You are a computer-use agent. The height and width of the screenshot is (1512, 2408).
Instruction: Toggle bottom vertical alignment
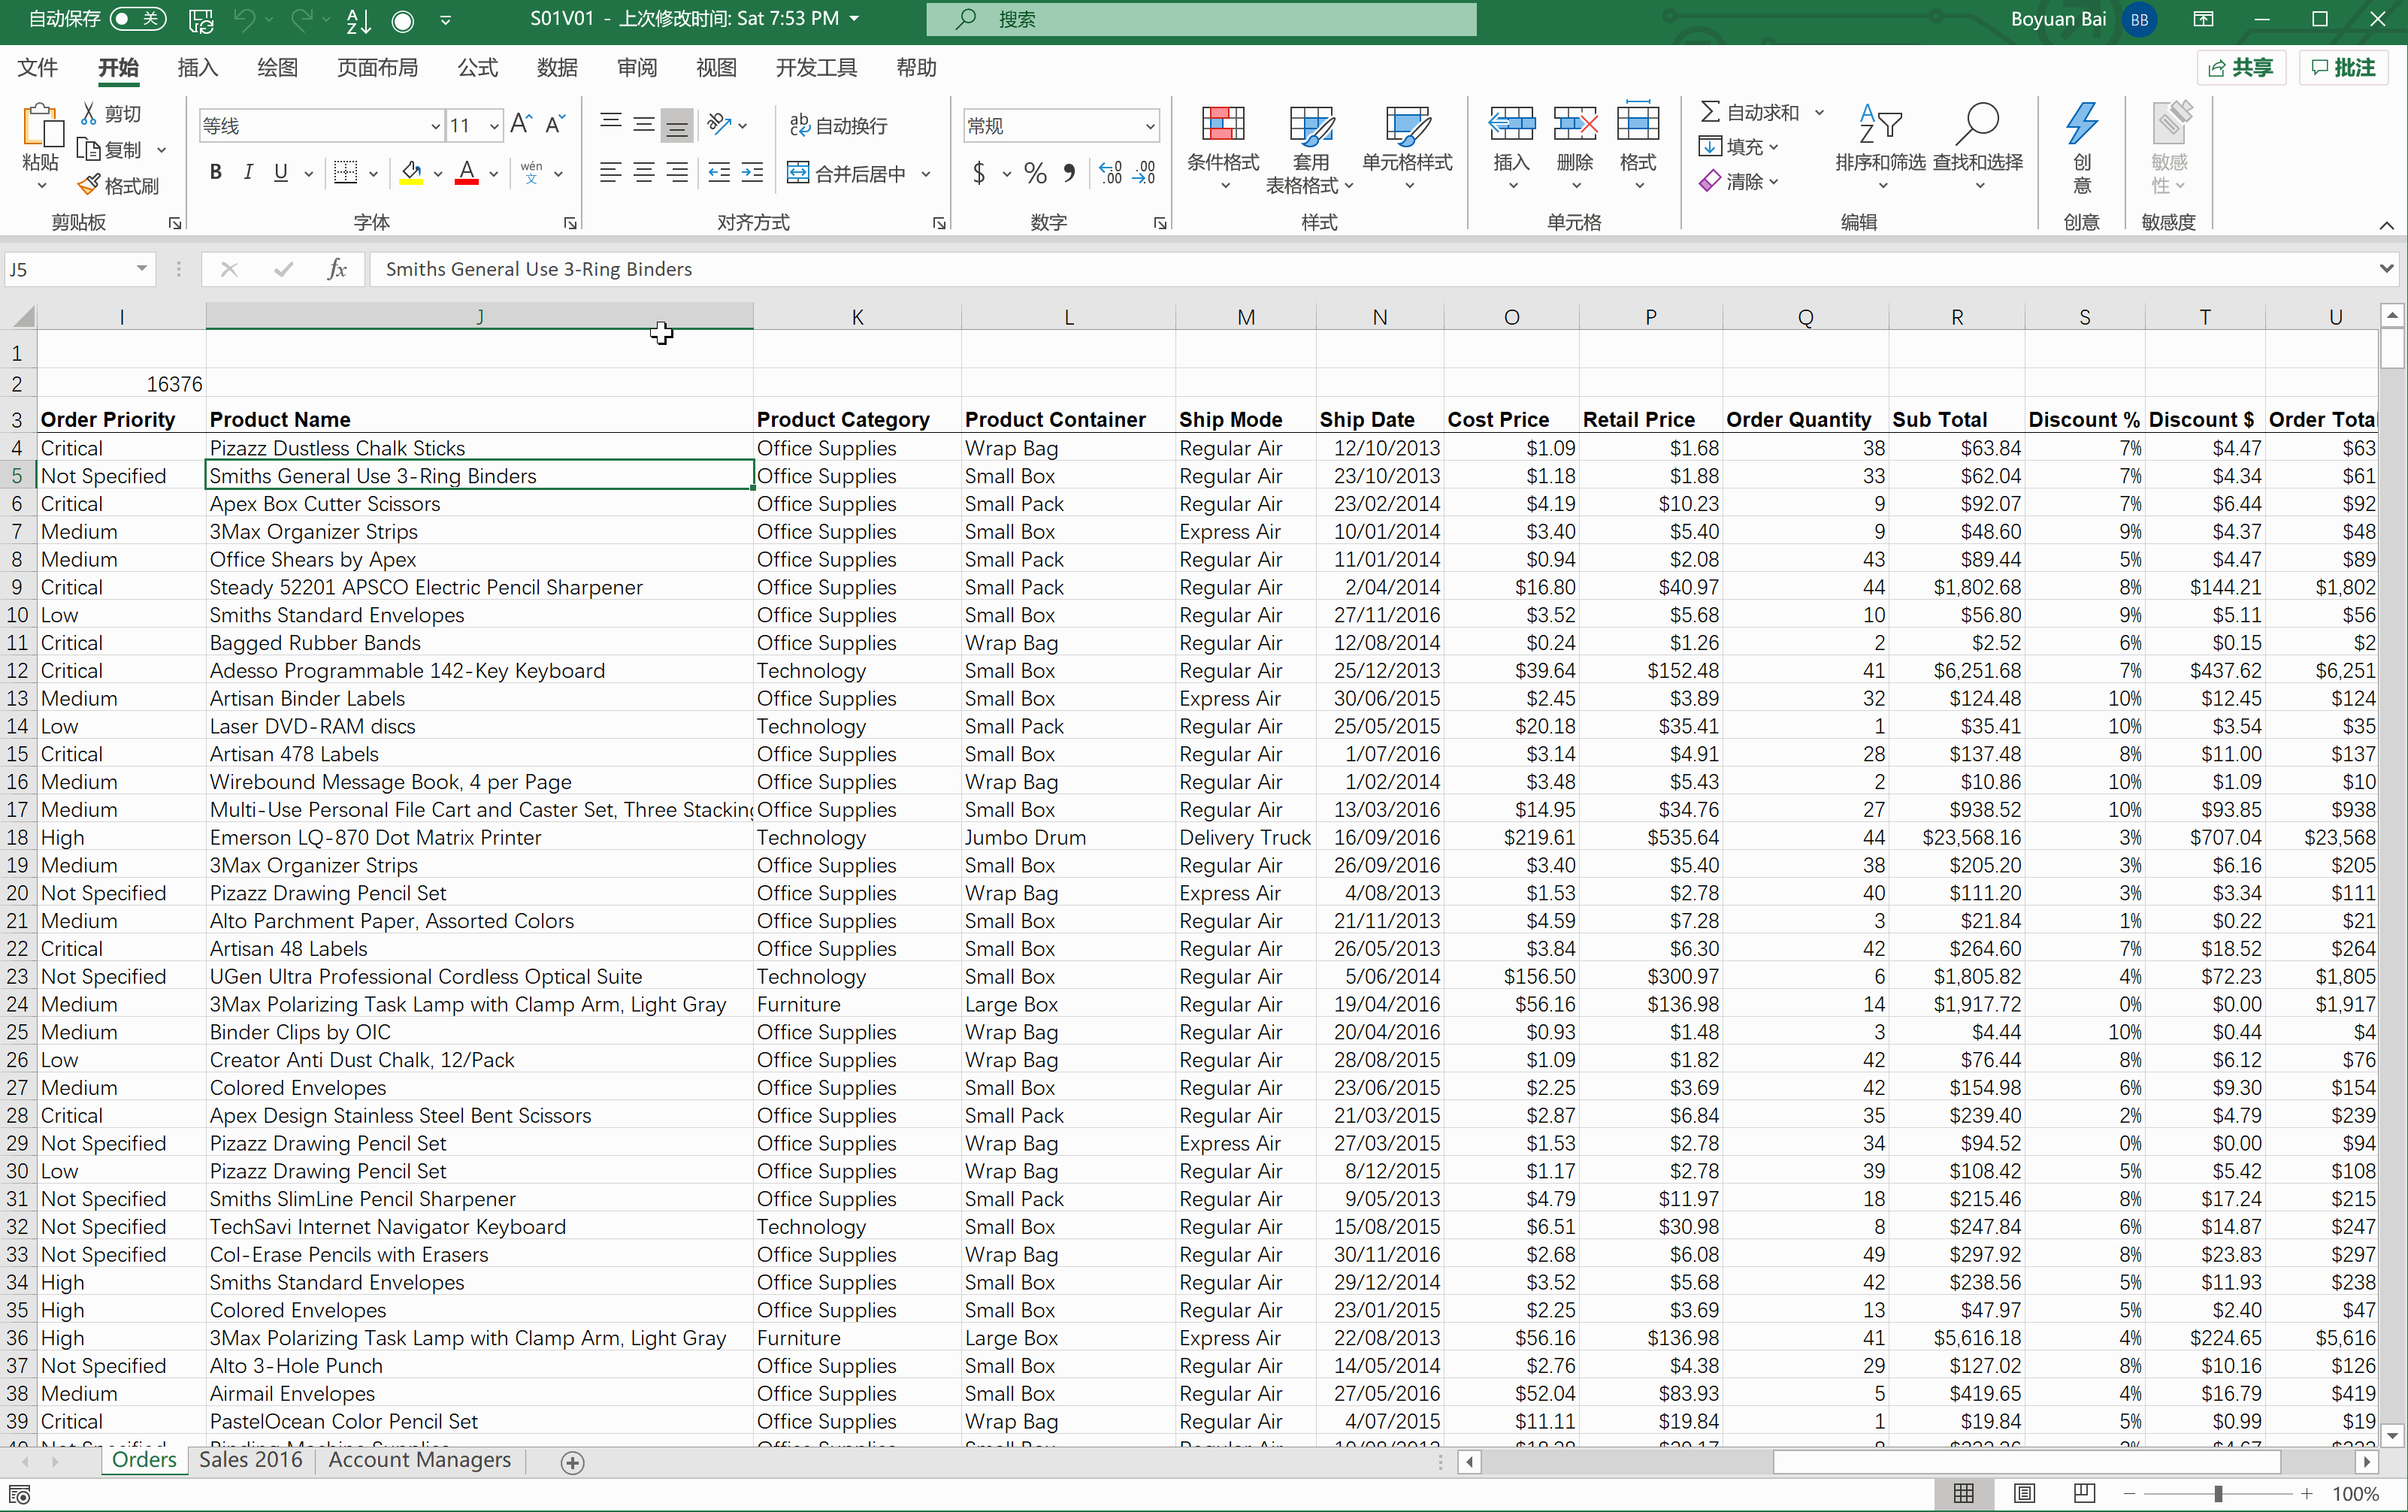click(x=677, y=125)
